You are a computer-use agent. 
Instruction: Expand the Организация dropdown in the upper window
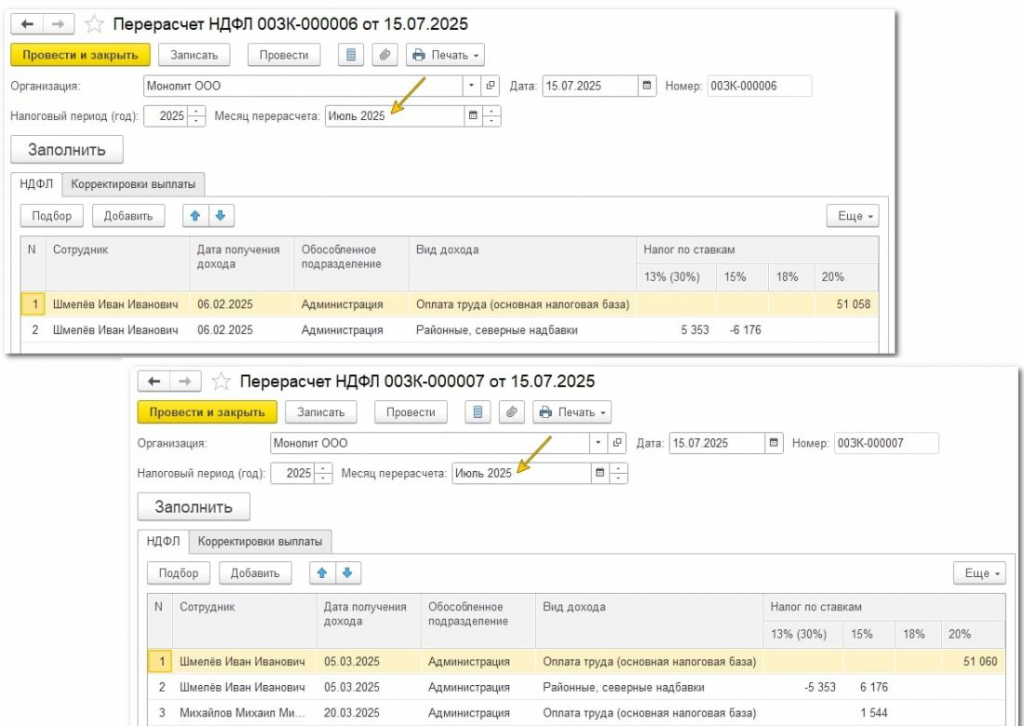pyautogui.click(x=472, y=86)
